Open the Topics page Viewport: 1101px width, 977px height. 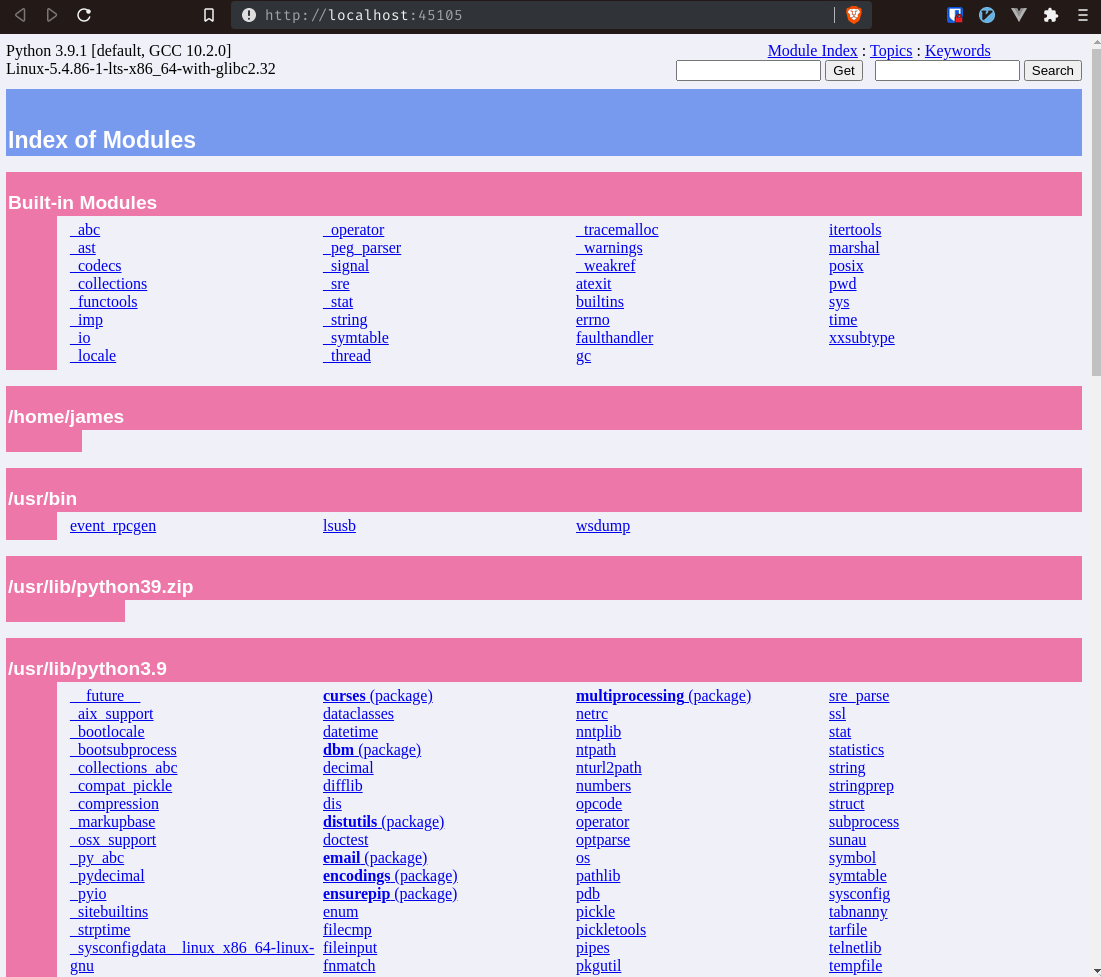(890, 51)
